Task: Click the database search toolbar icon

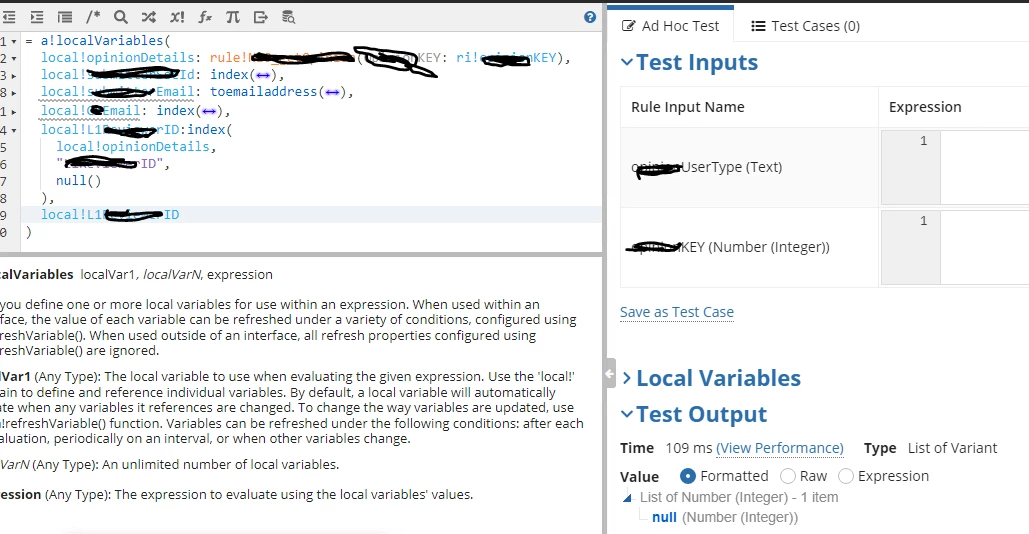Action: 289,18
